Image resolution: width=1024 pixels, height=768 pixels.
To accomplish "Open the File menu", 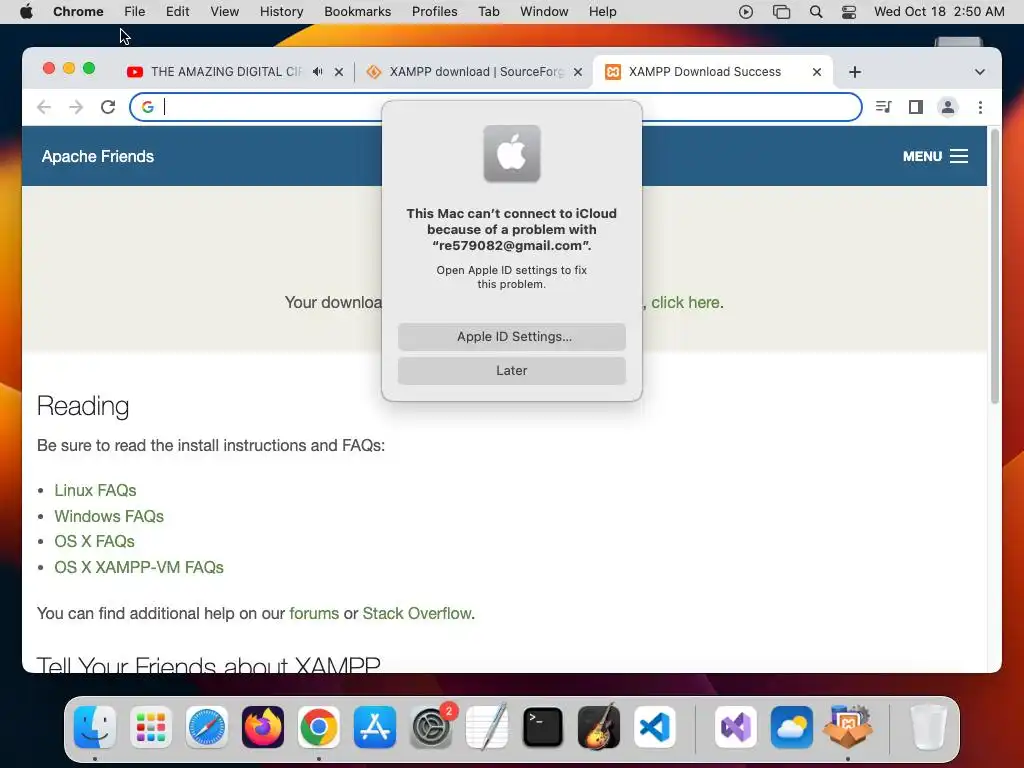I will [x=135, y=12].
